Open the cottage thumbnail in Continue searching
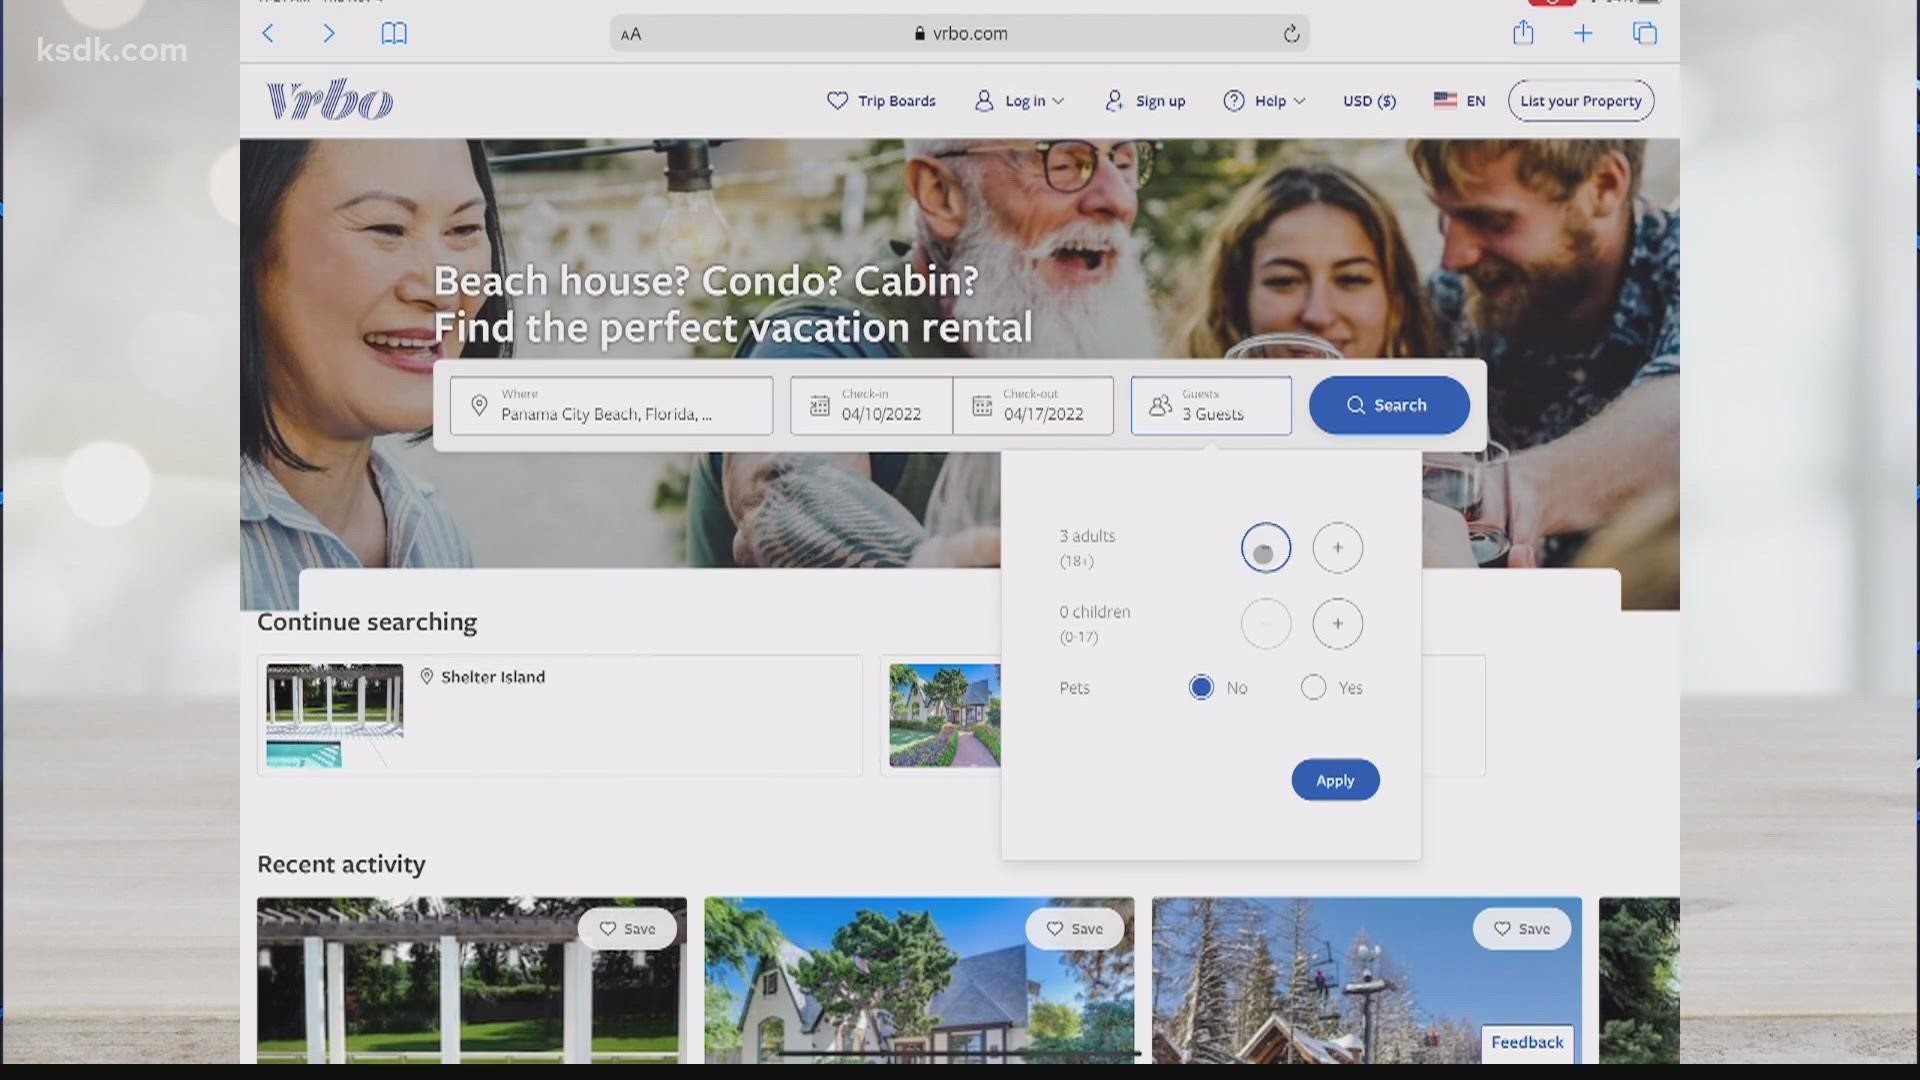The height and width of the screenshot is (1080, 1920). (945, 715)
